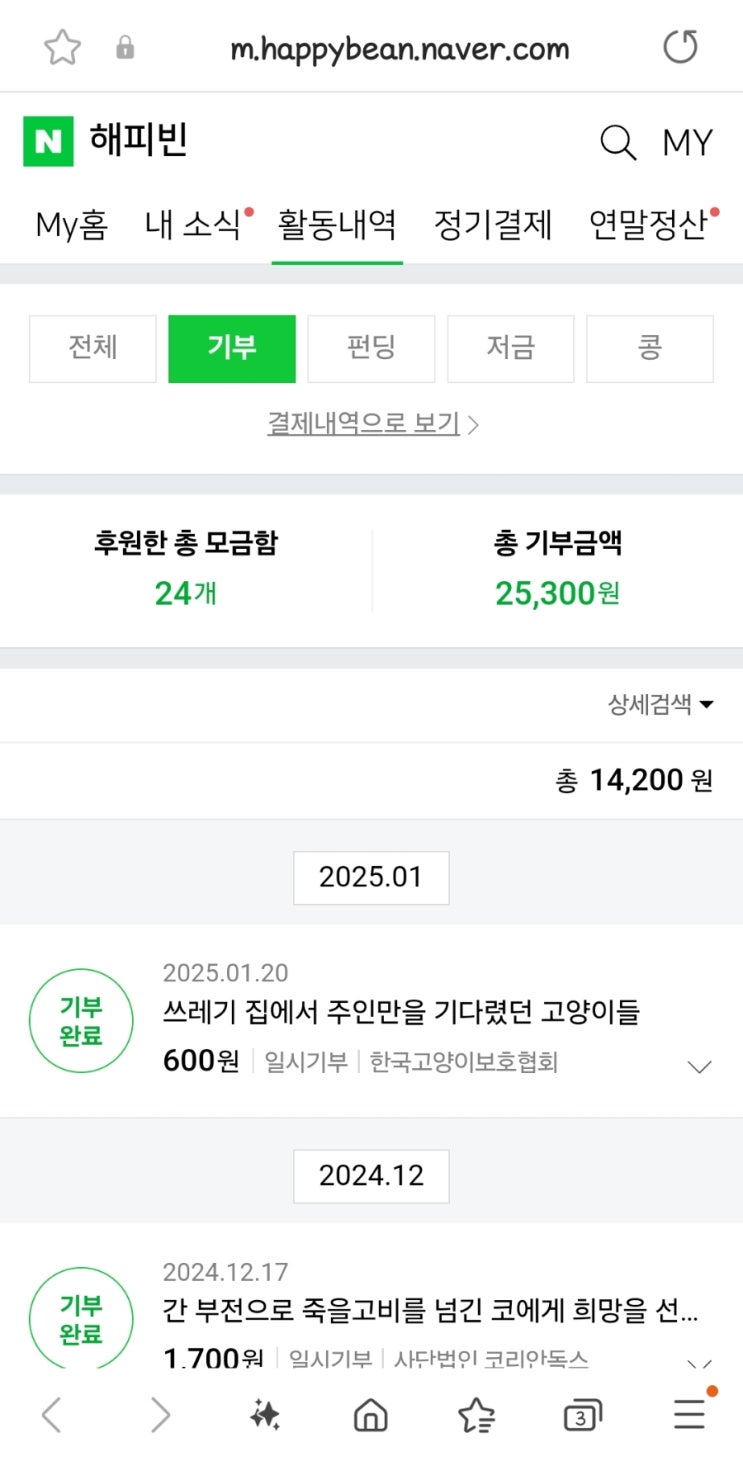Go back with browser back arrow

pyautogui.click(x=52, y=1414)
